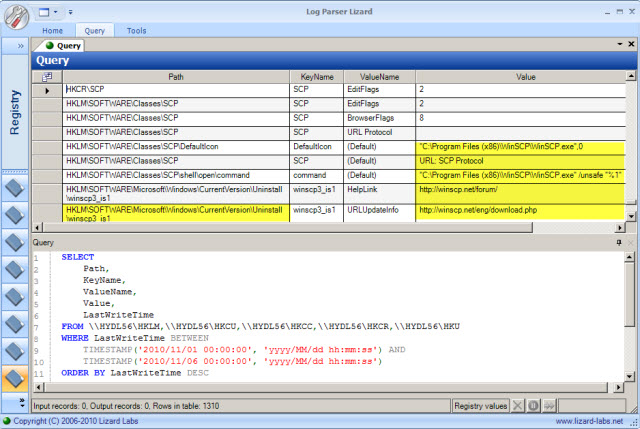
Task: Sort by the Path column header
Action: pos(176,77)
